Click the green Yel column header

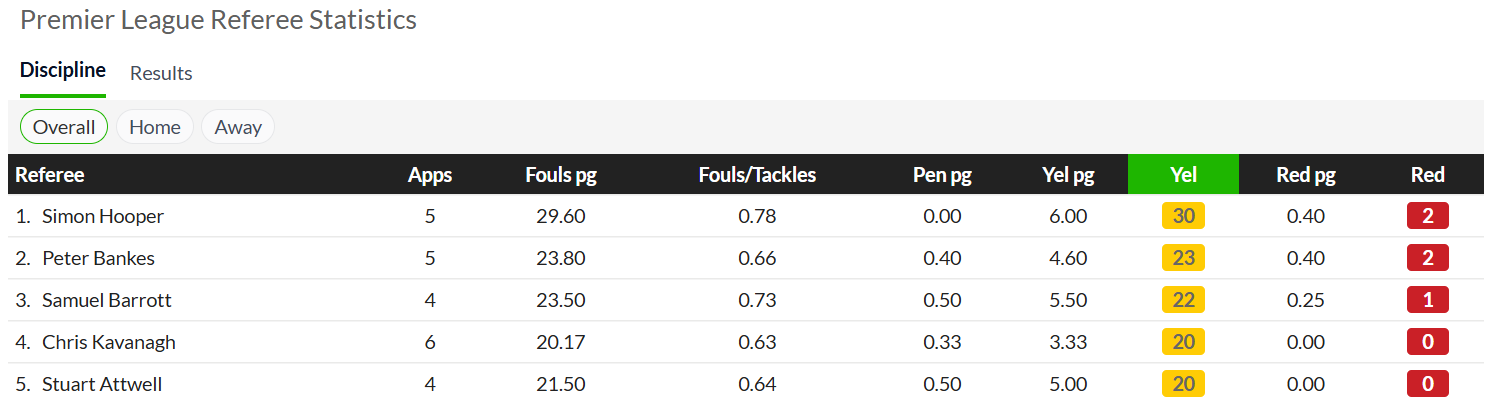click(x=1183, y=175)
